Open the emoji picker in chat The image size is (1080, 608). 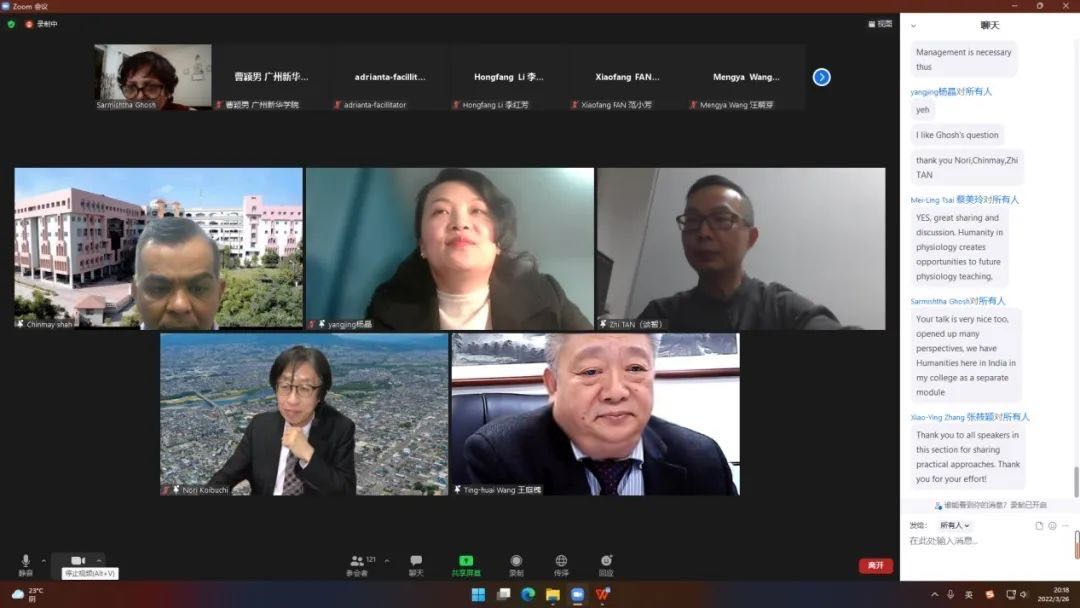tap(1052, 525)
